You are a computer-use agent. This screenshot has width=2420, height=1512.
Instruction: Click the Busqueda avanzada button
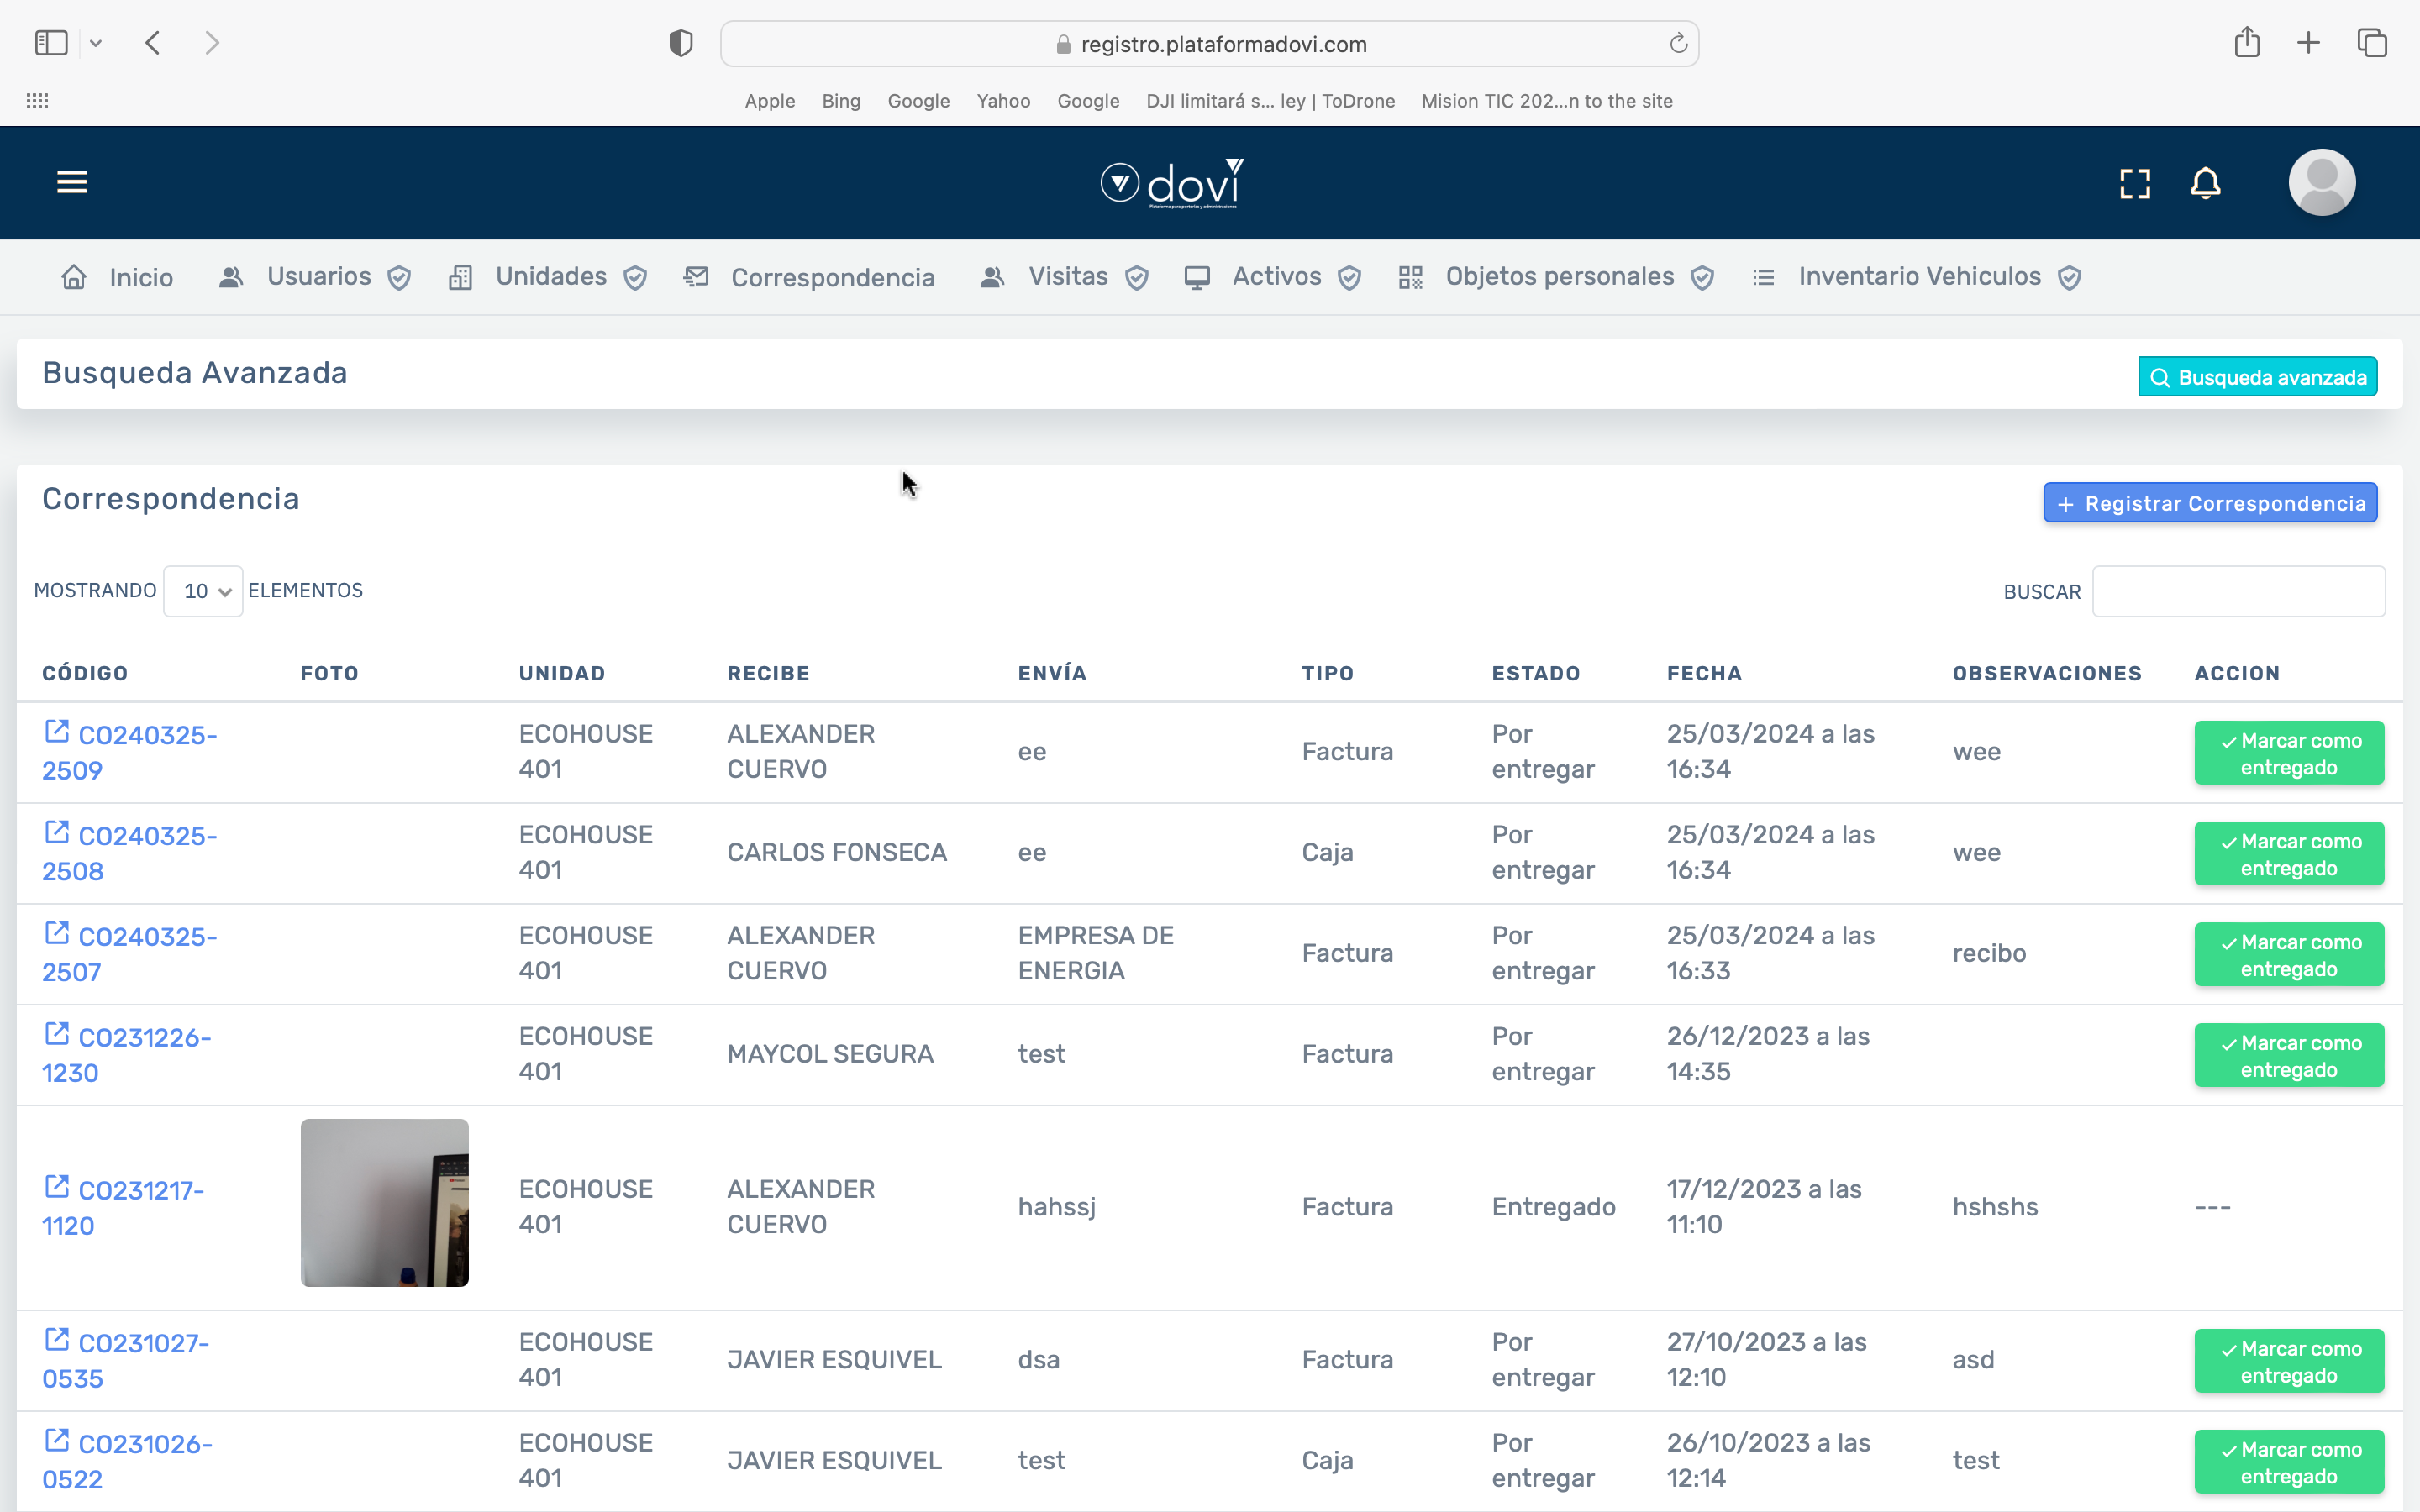(2257, 377)
